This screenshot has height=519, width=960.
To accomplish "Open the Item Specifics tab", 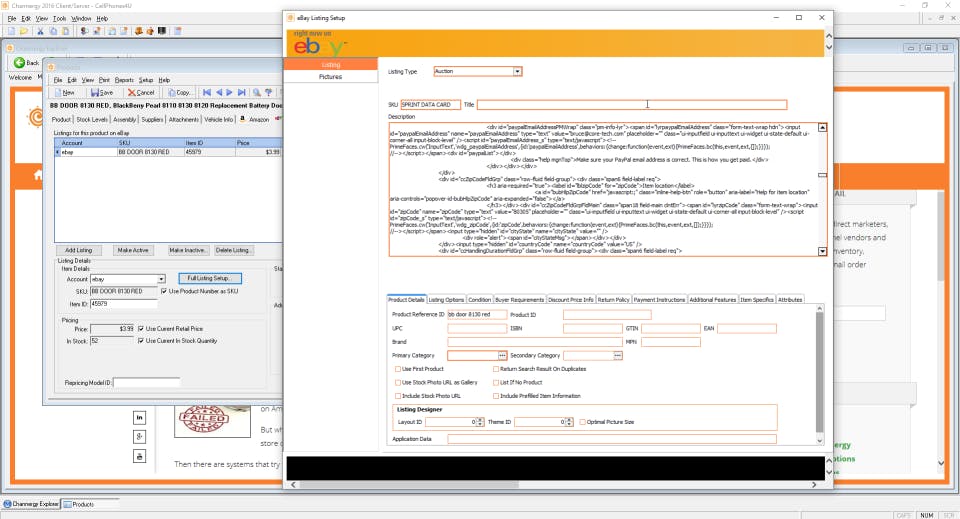I will click(x=757, y=300).
